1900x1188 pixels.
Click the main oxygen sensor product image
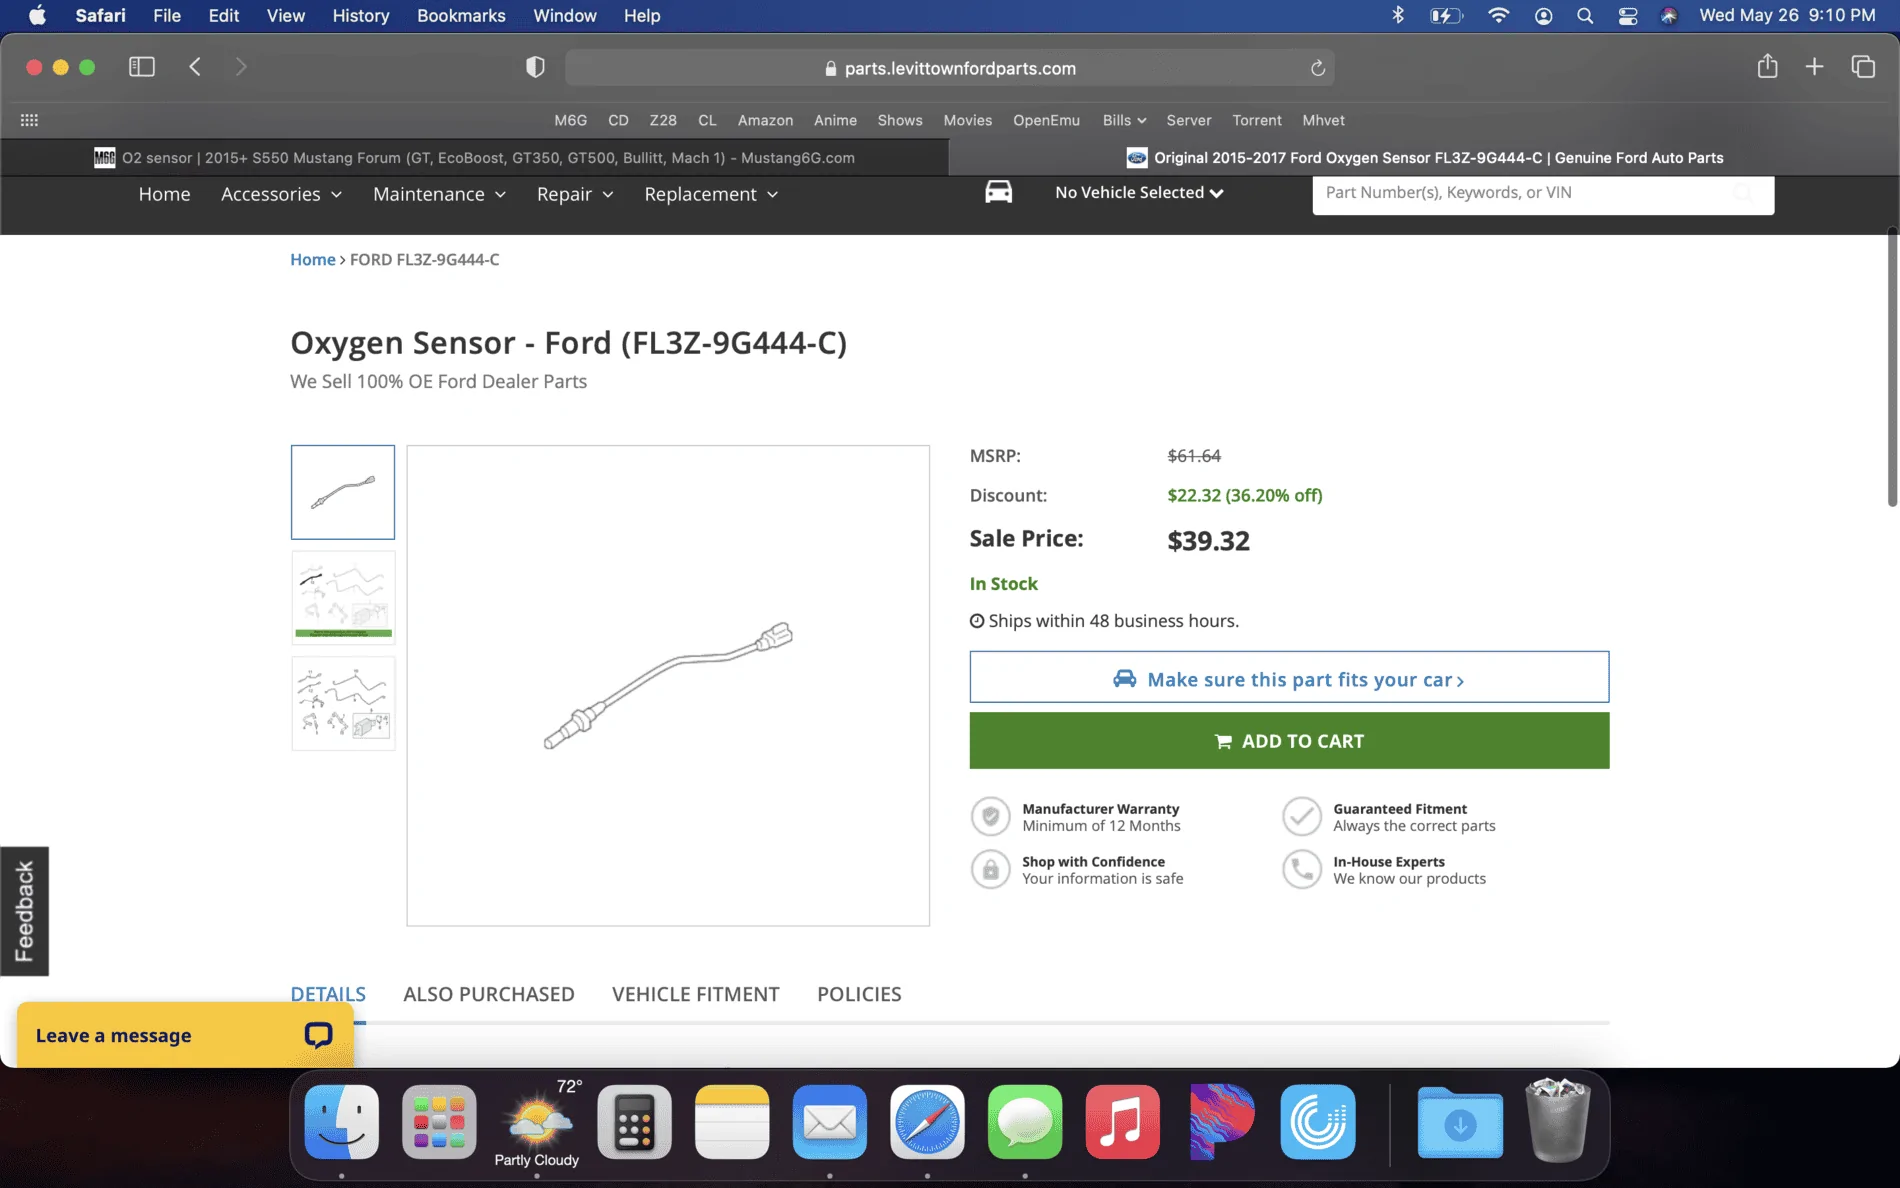[x=668, y=685]
